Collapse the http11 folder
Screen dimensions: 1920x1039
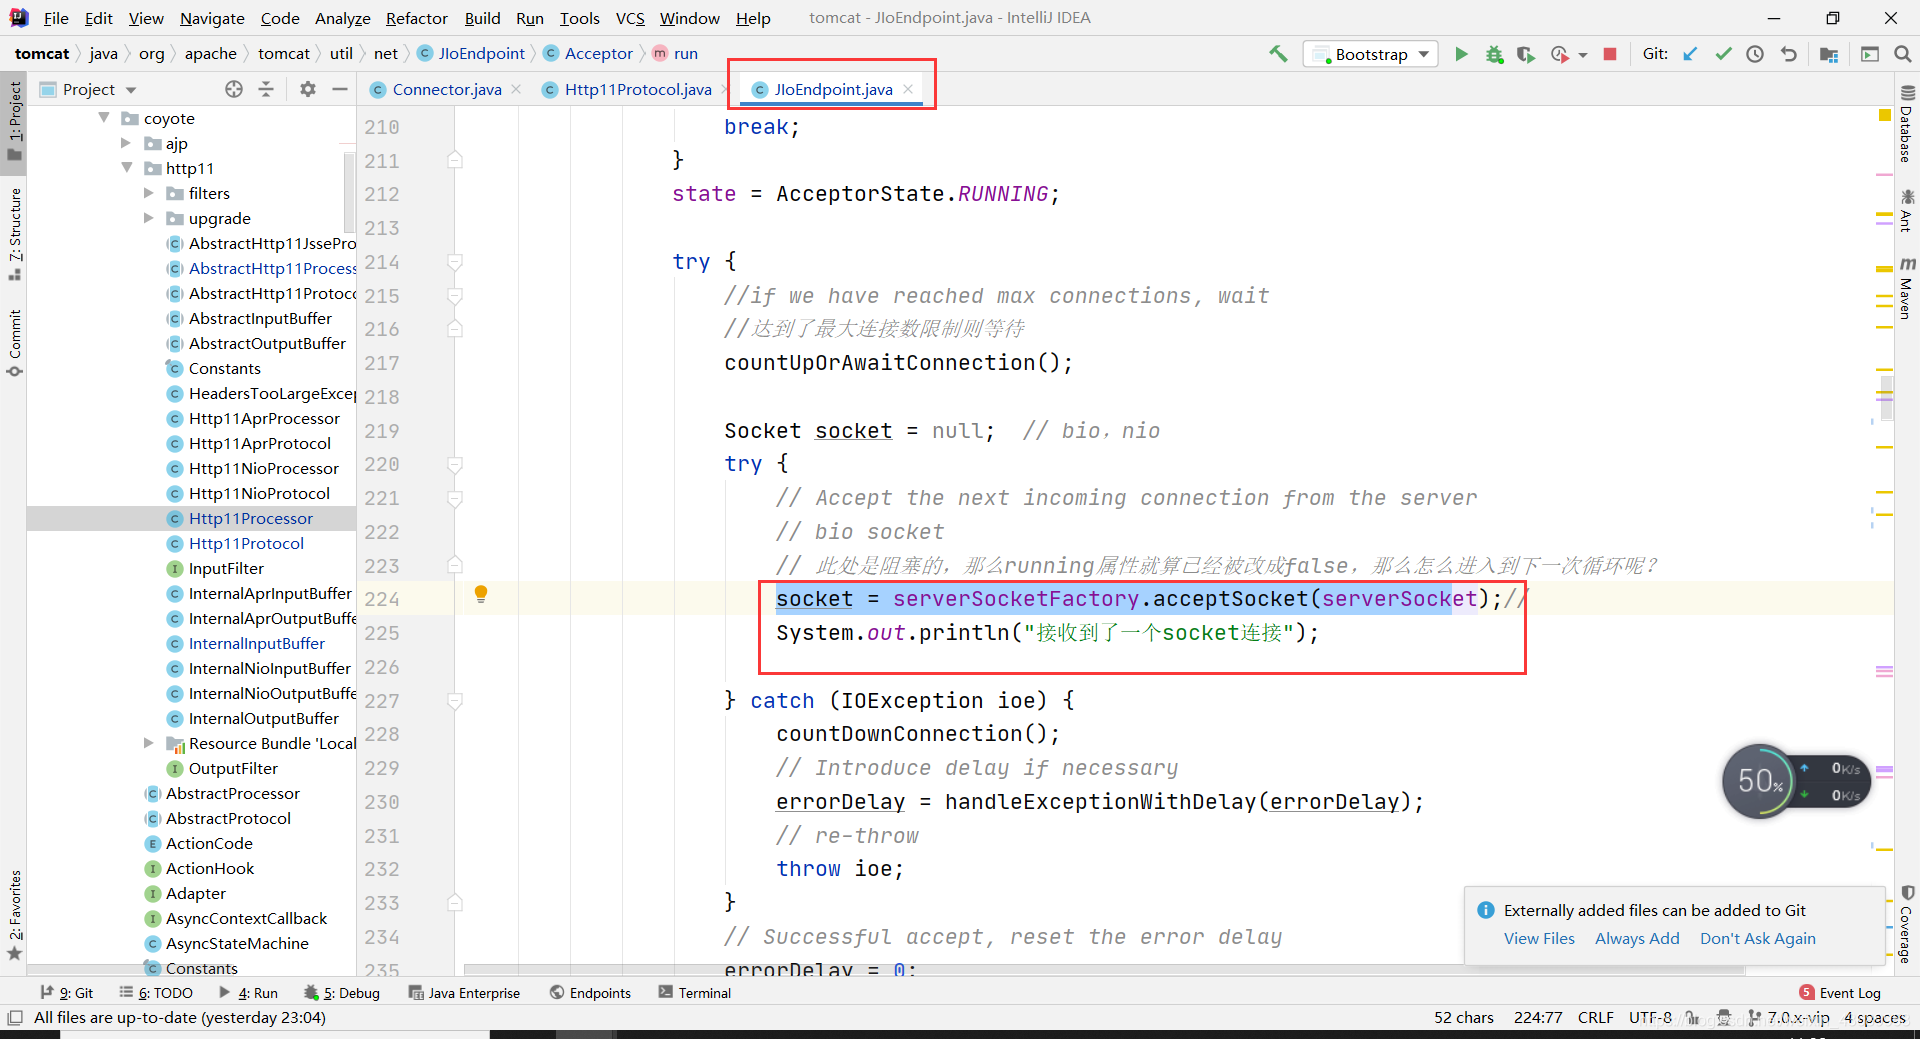[126, 168]
